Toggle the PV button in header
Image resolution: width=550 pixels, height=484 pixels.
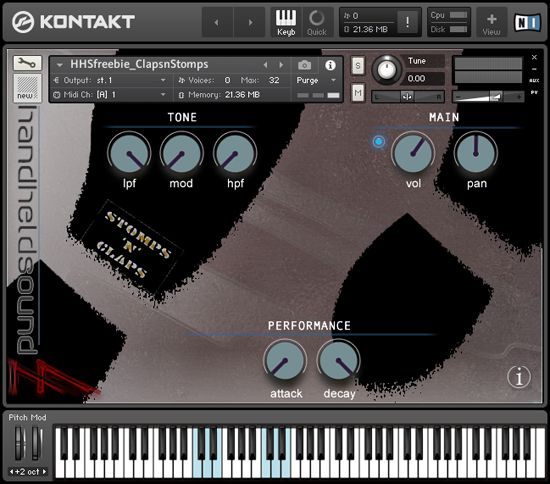click(x=534, y=93)
